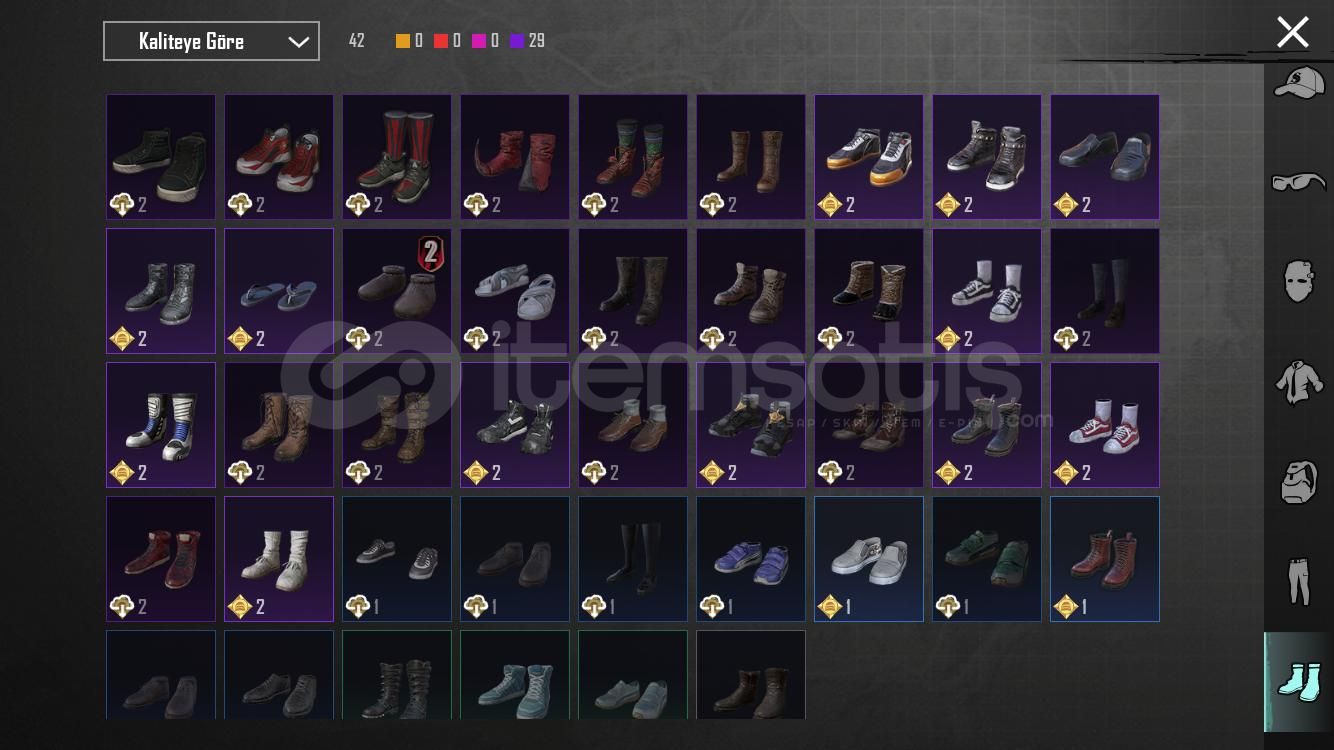Viewport: 1334px width, 750px height.
Task: Open the Kaliteye Göre sort dropdown
Action: (x=211, y=41)
